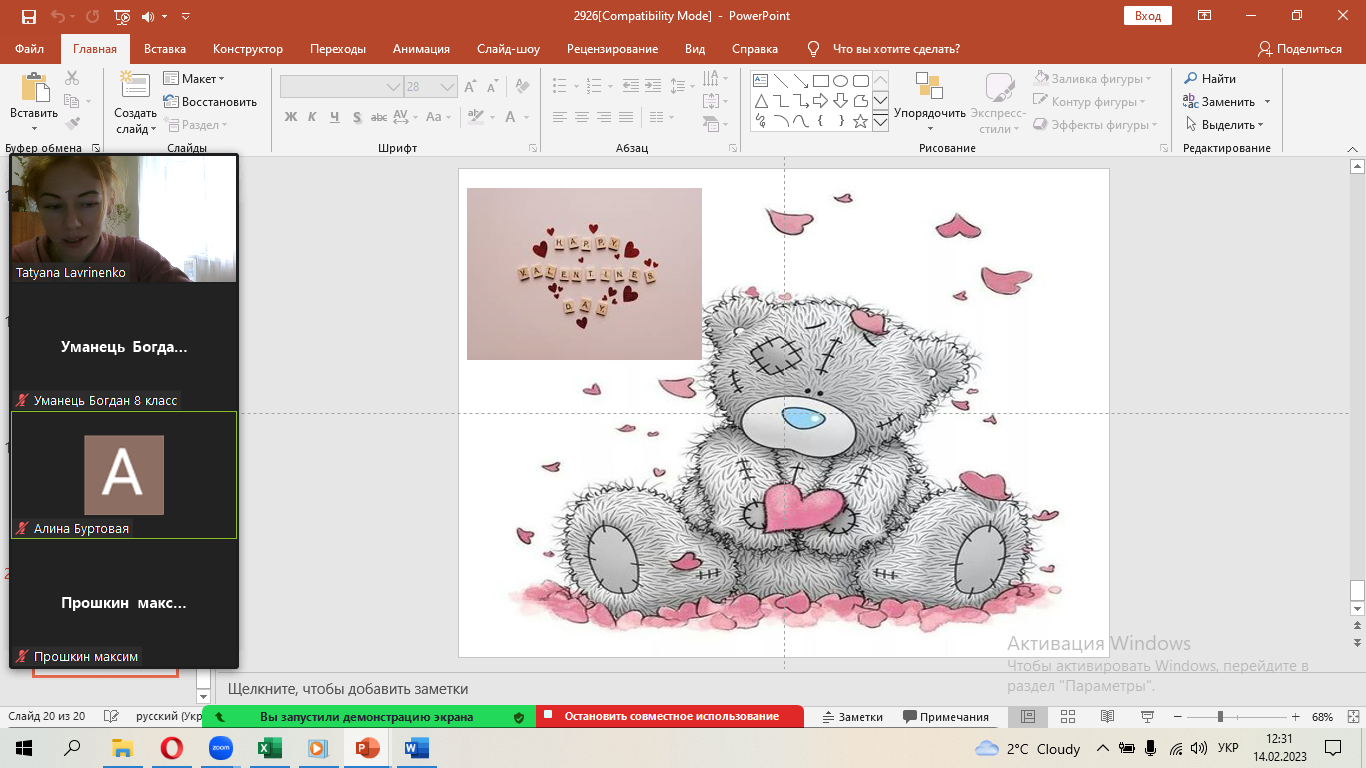This screenshot has height=768, width=1366.
Task: Click the Найти search button
Action: (1211, 78)
